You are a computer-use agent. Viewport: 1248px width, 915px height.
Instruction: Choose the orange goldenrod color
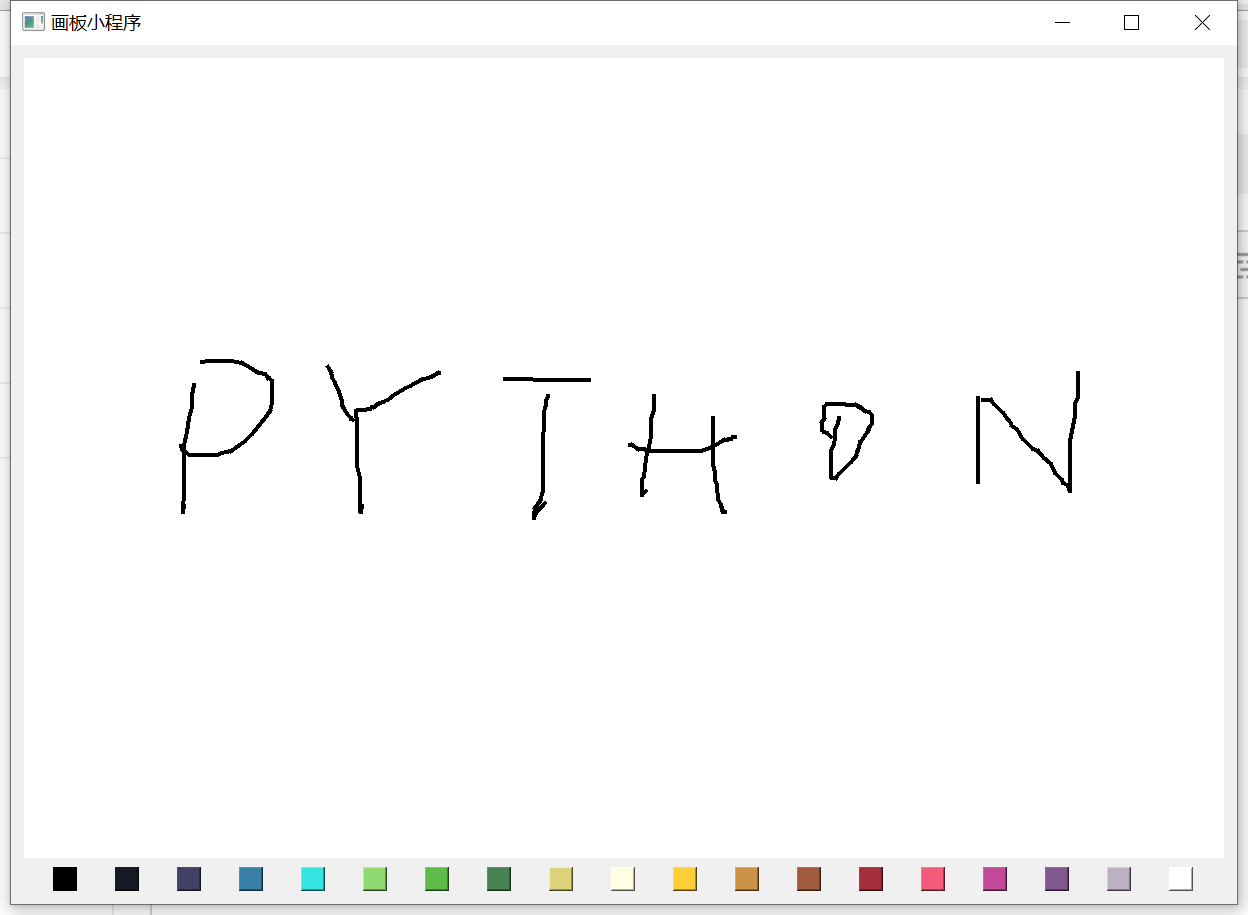(x=745, y=878)
